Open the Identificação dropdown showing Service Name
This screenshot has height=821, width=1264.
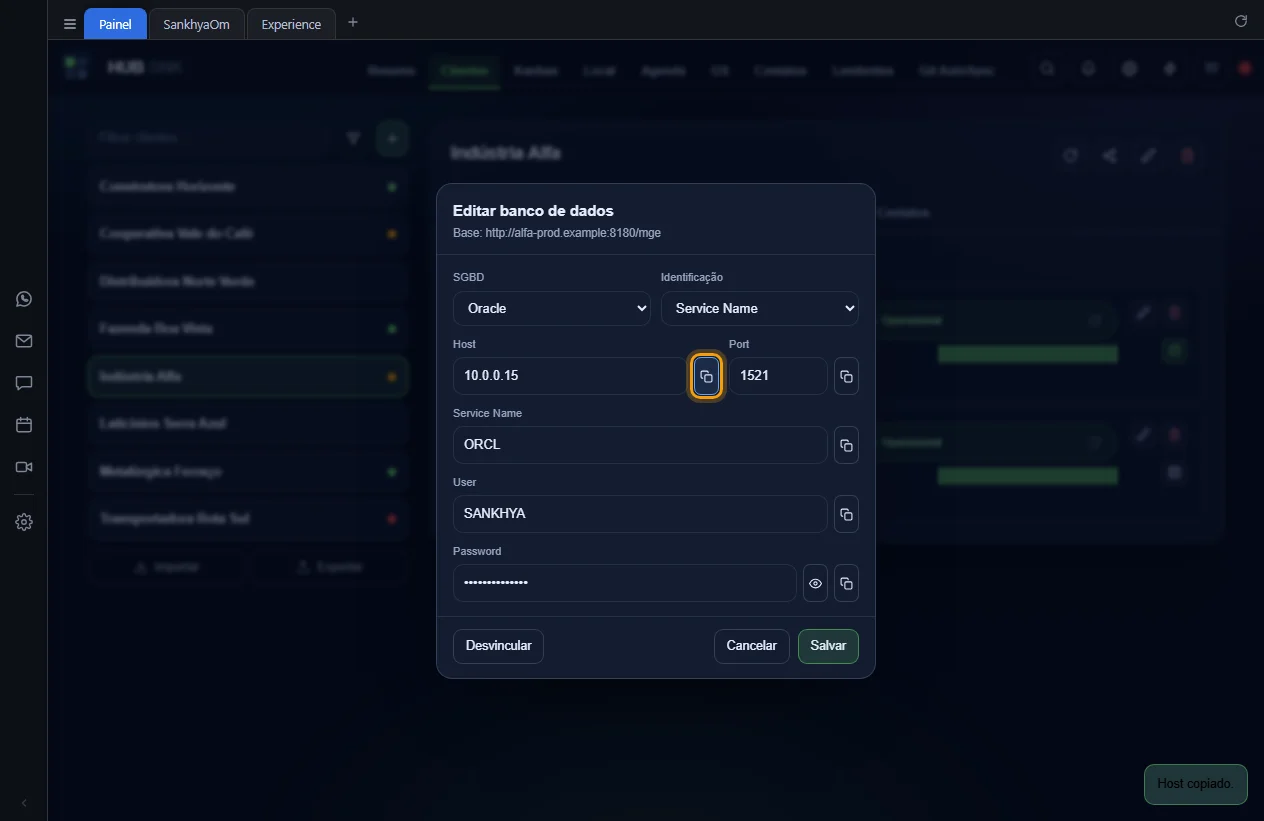tap(759, 308)
